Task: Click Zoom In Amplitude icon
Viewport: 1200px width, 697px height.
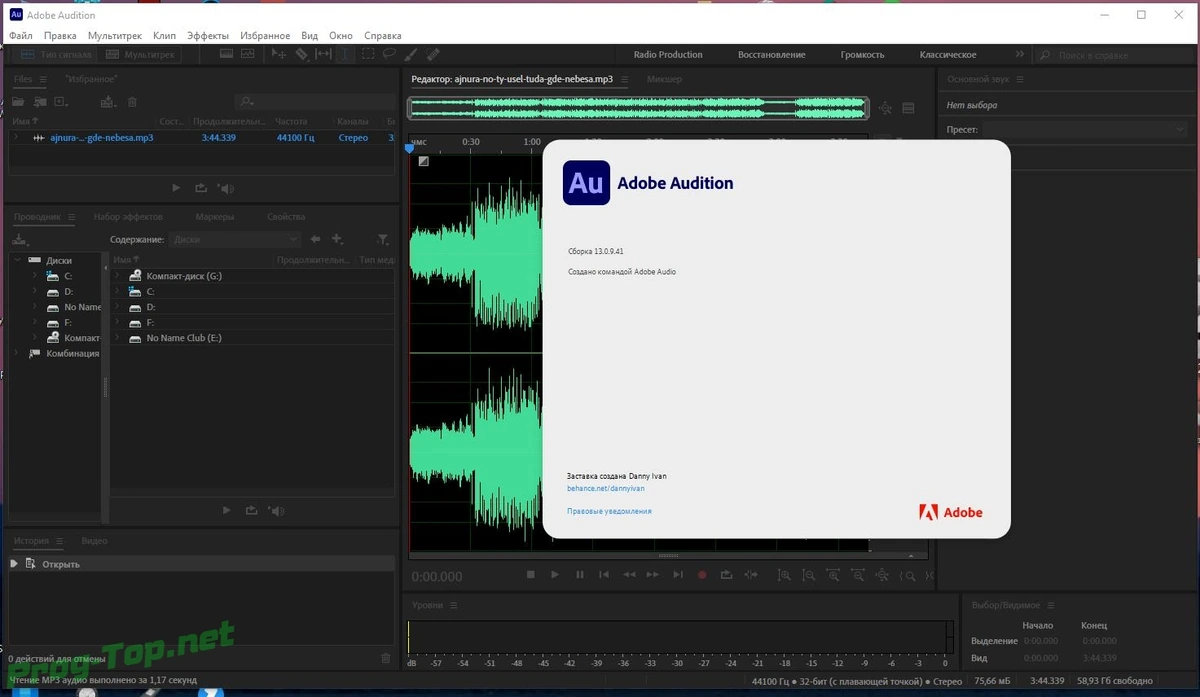Action: [784, 574]
